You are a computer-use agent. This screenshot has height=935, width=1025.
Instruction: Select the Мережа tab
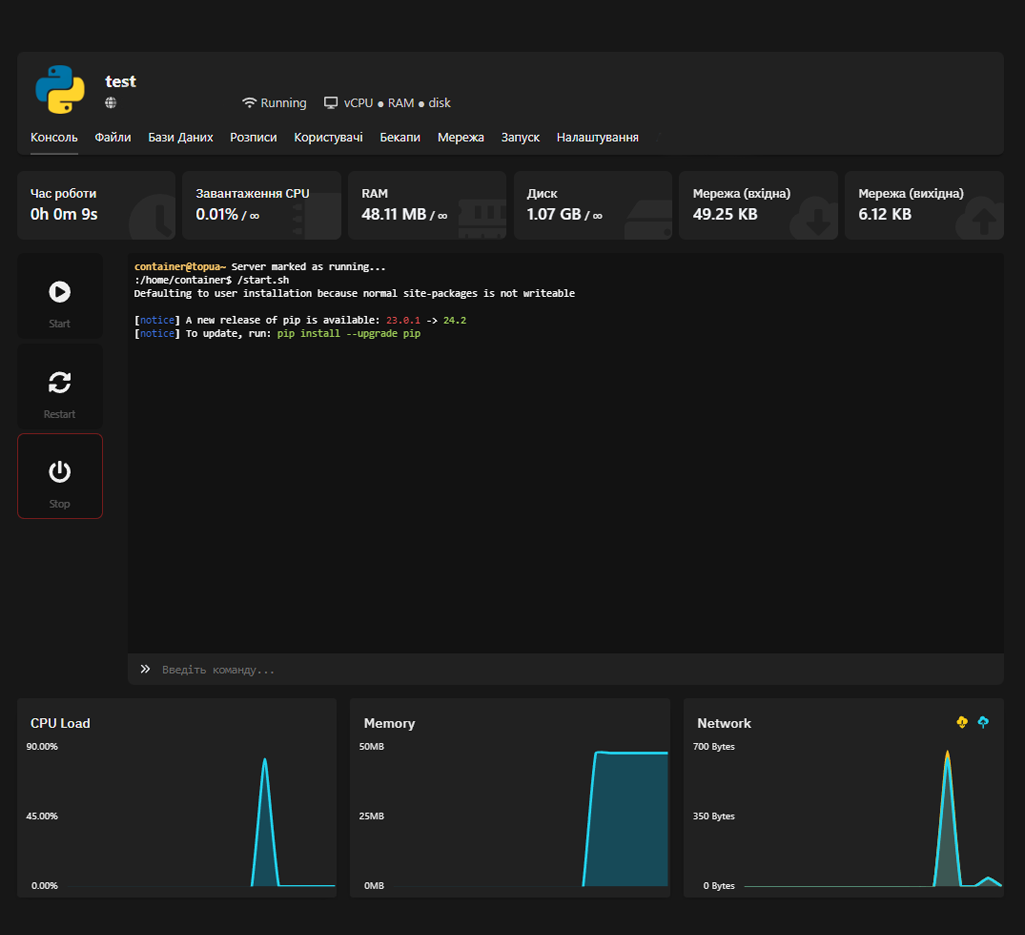[x=461, y=137]
